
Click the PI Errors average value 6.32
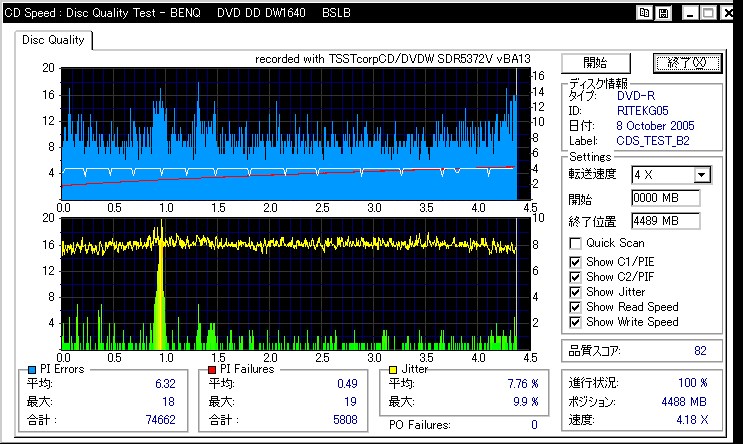pyautogui.click(x=165, y=384)
